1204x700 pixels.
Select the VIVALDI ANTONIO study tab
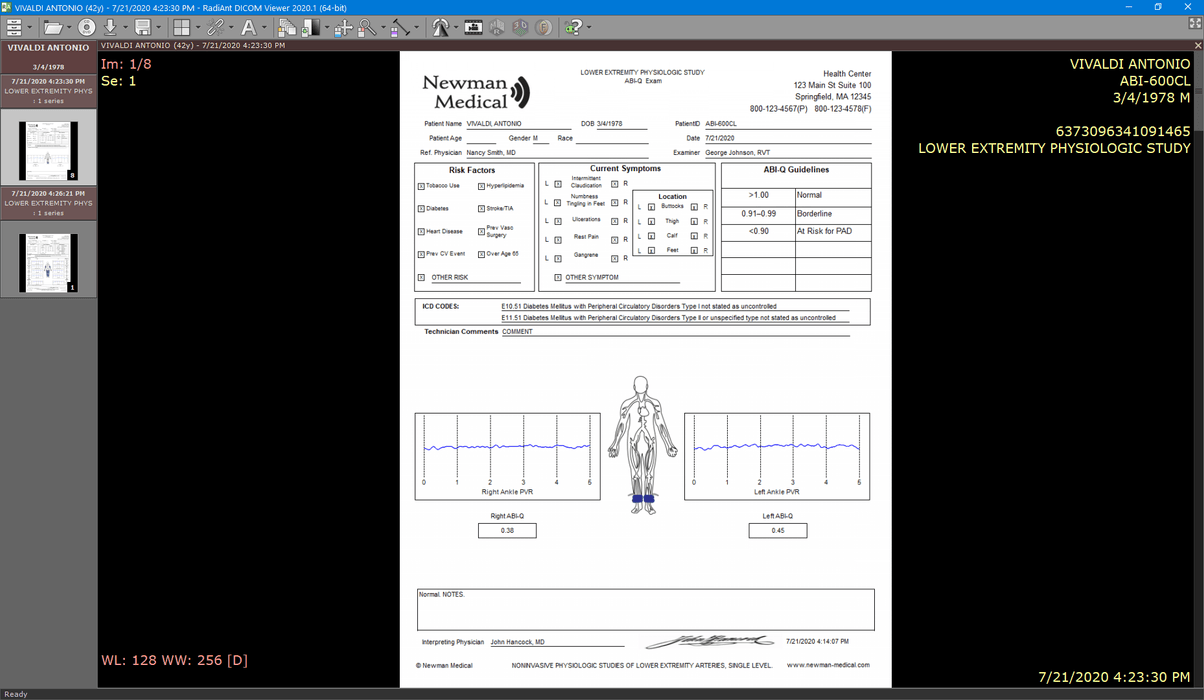pyautogui.click(x=47, y=47)
